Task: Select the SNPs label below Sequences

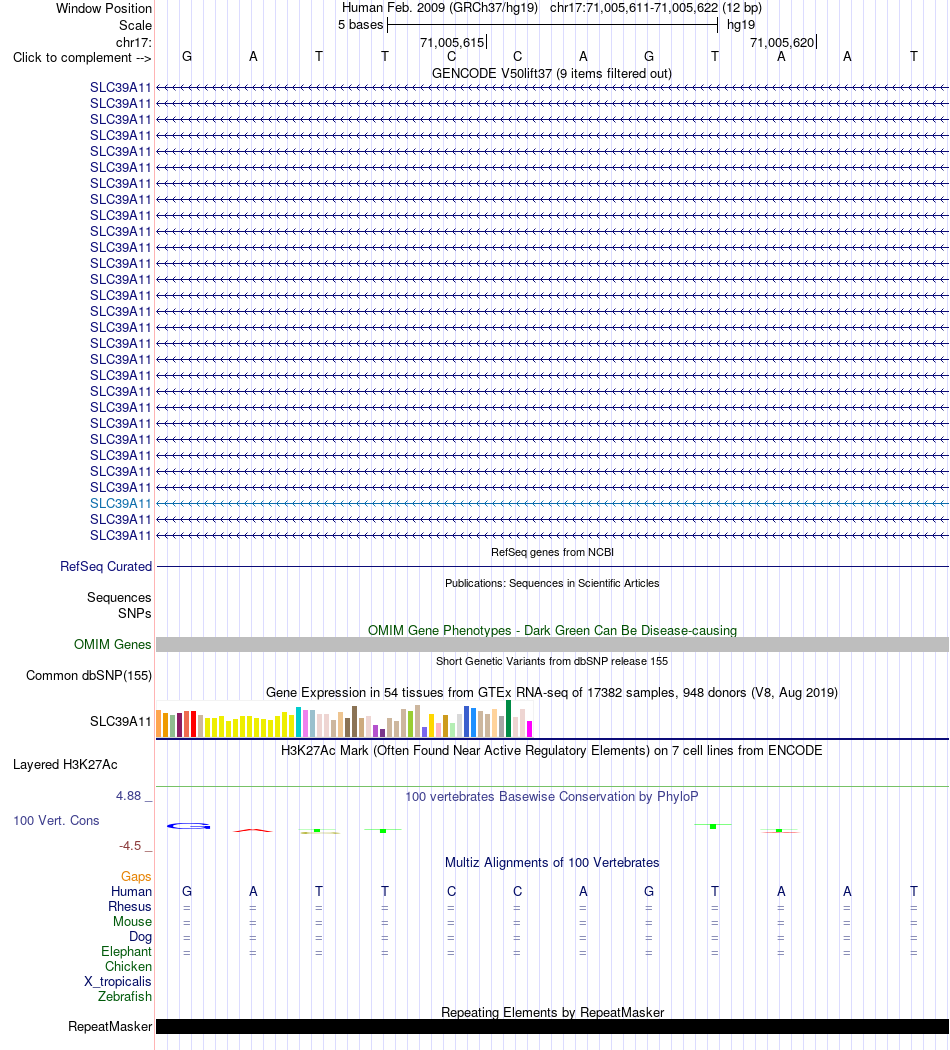Action: 135,613
